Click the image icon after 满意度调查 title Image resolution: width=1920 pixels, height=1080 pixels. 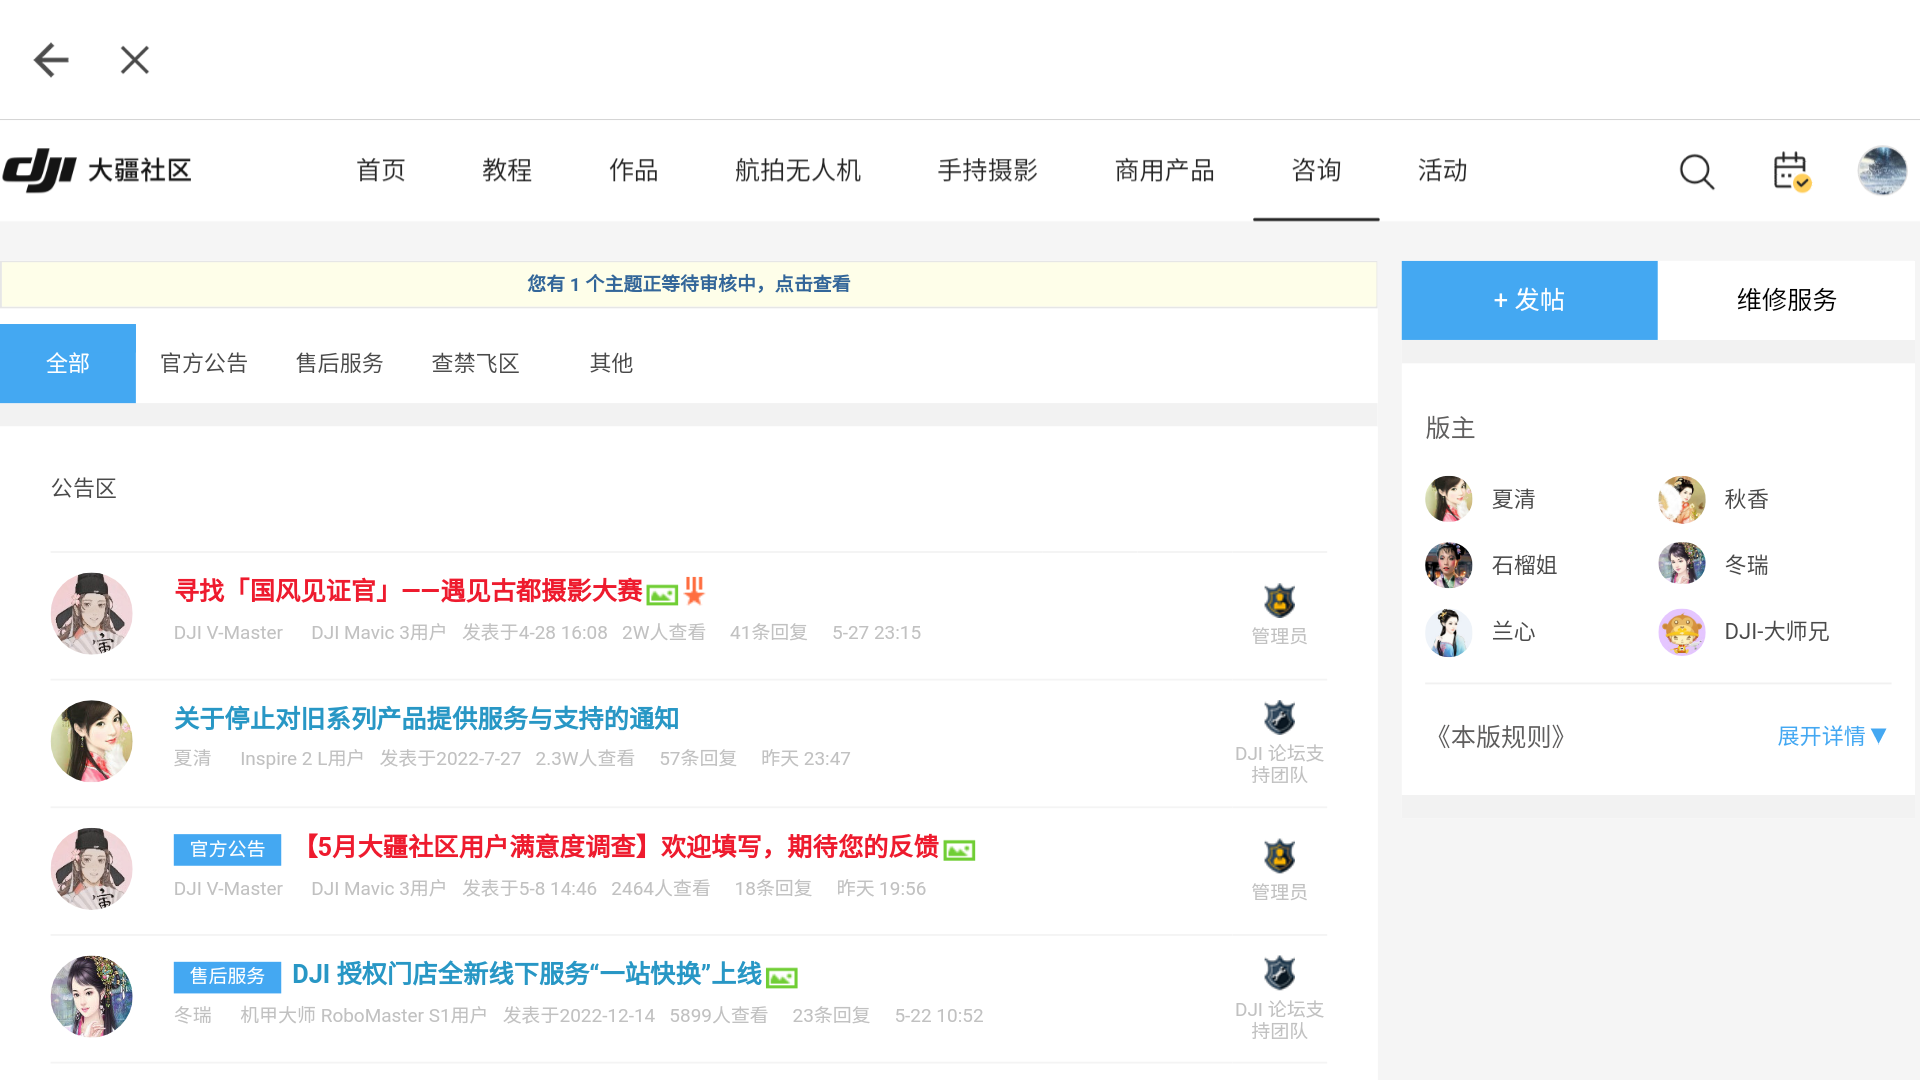(959, 850)
